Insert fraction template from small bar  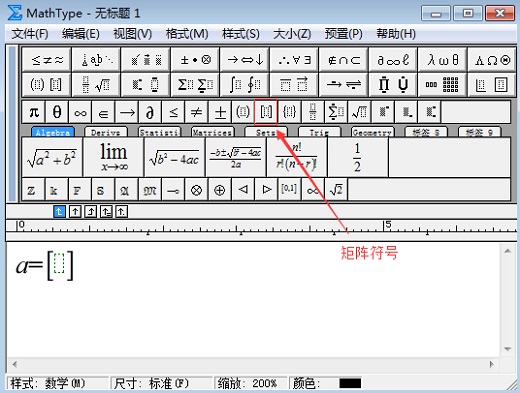pos(312,112)
